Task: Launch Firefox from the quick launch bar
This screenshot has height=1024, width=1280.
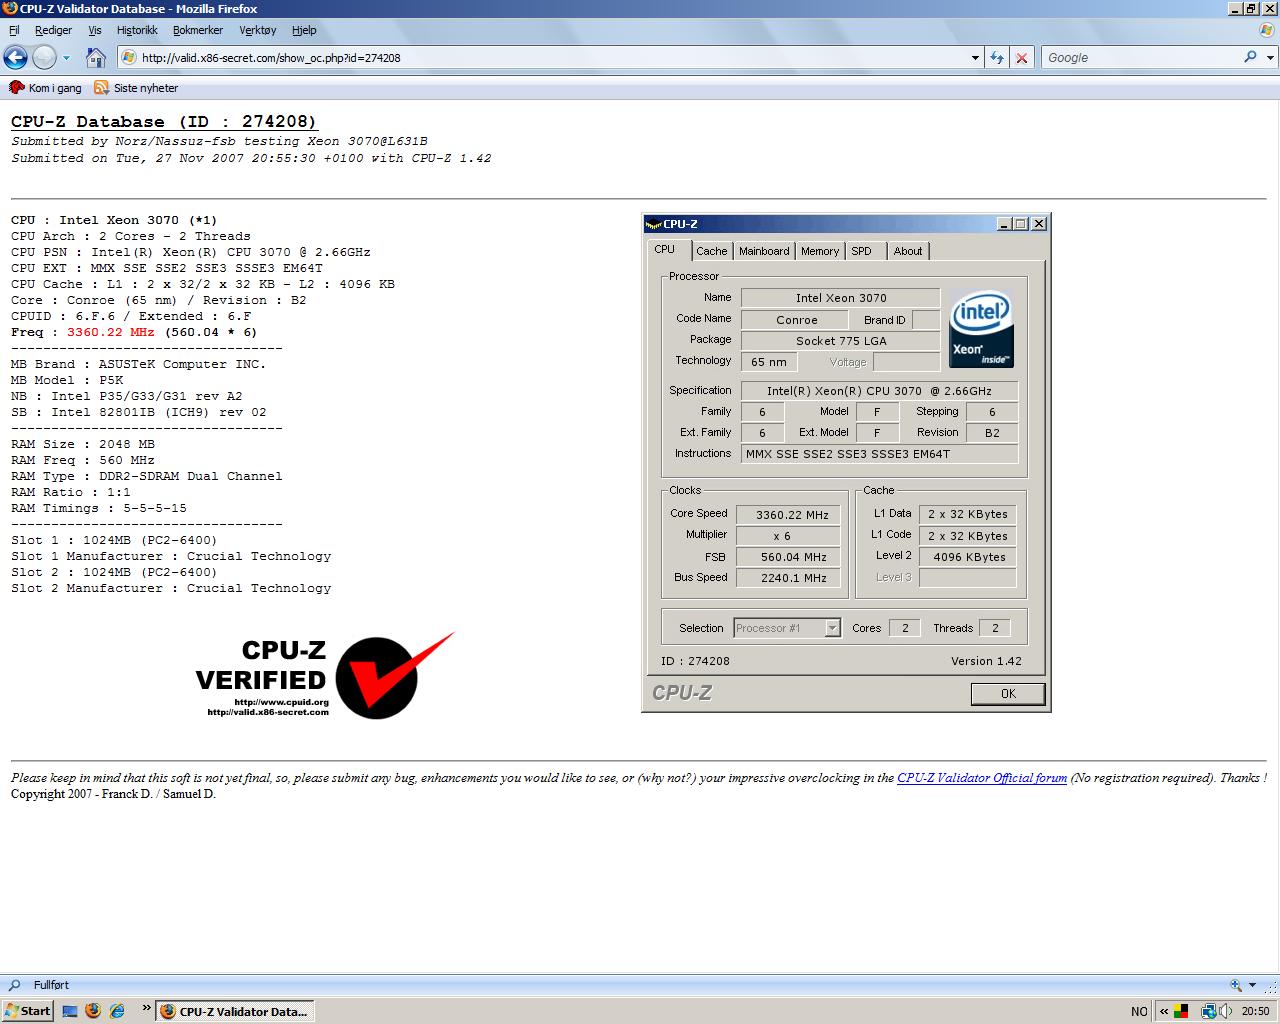Action: point(93,1011)
